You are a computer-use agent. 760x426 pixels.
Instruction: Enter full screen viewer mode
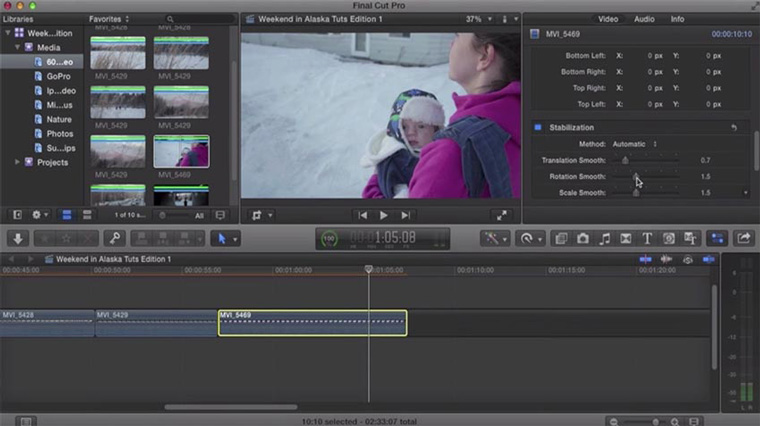[502, 215]
